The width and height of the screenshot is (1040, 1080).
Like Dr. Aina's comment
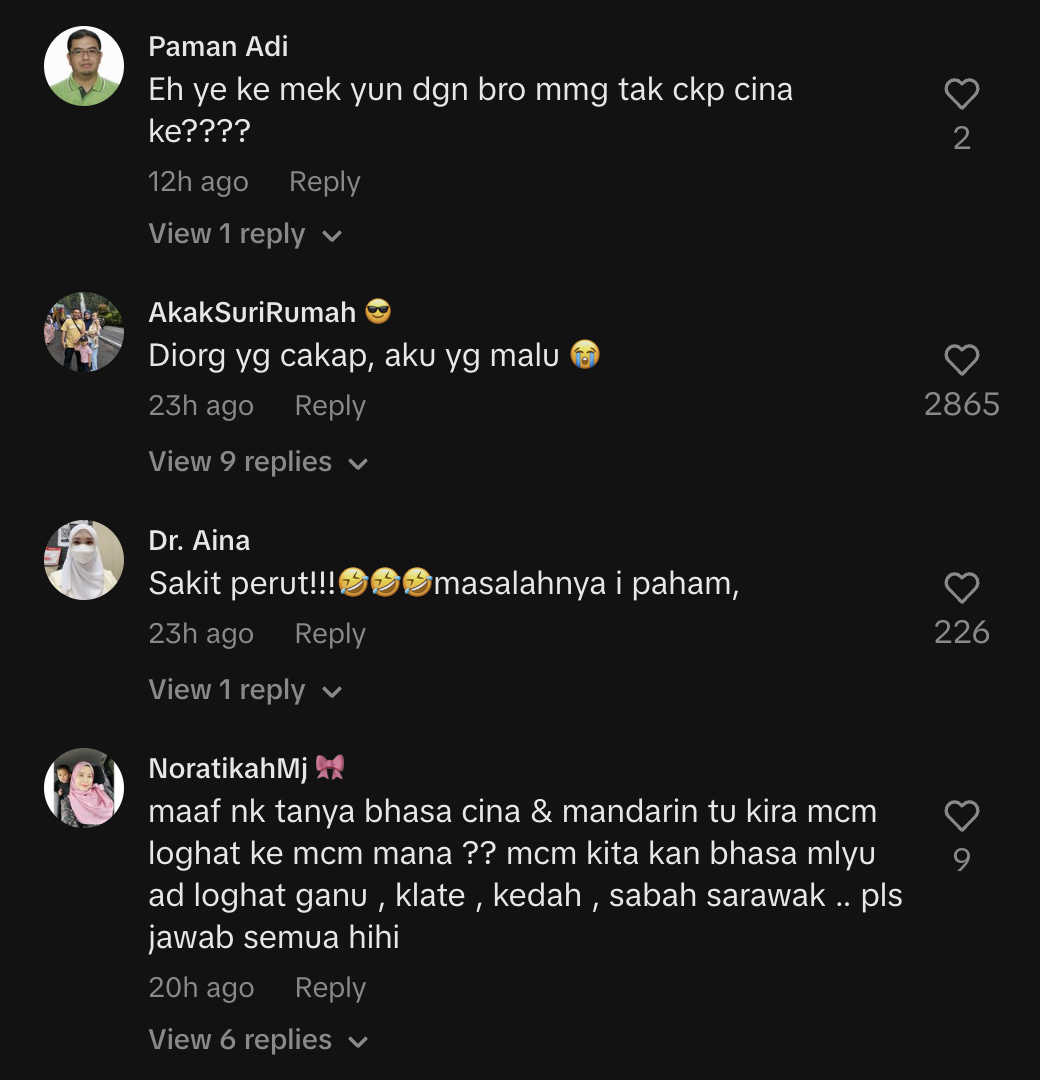[961, 588]
